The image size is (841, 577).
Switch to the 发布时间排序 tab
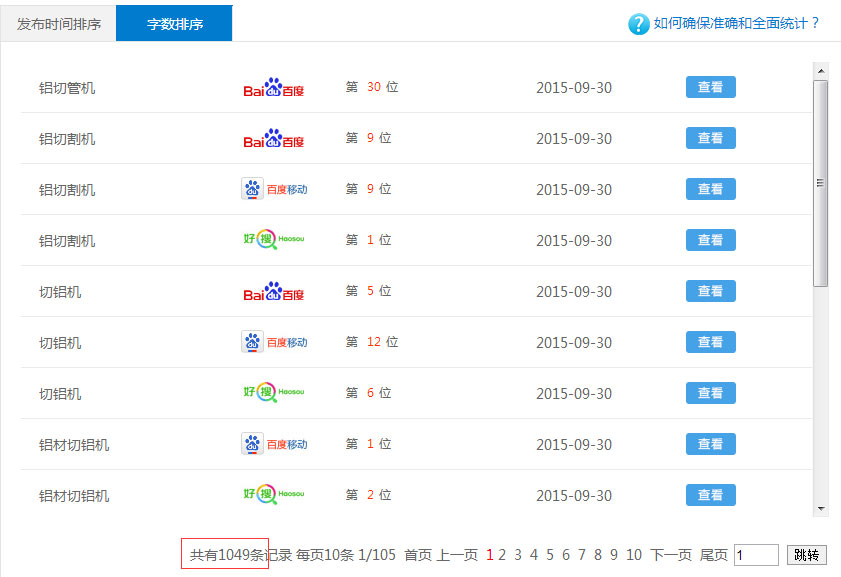[x=58, y=24]
